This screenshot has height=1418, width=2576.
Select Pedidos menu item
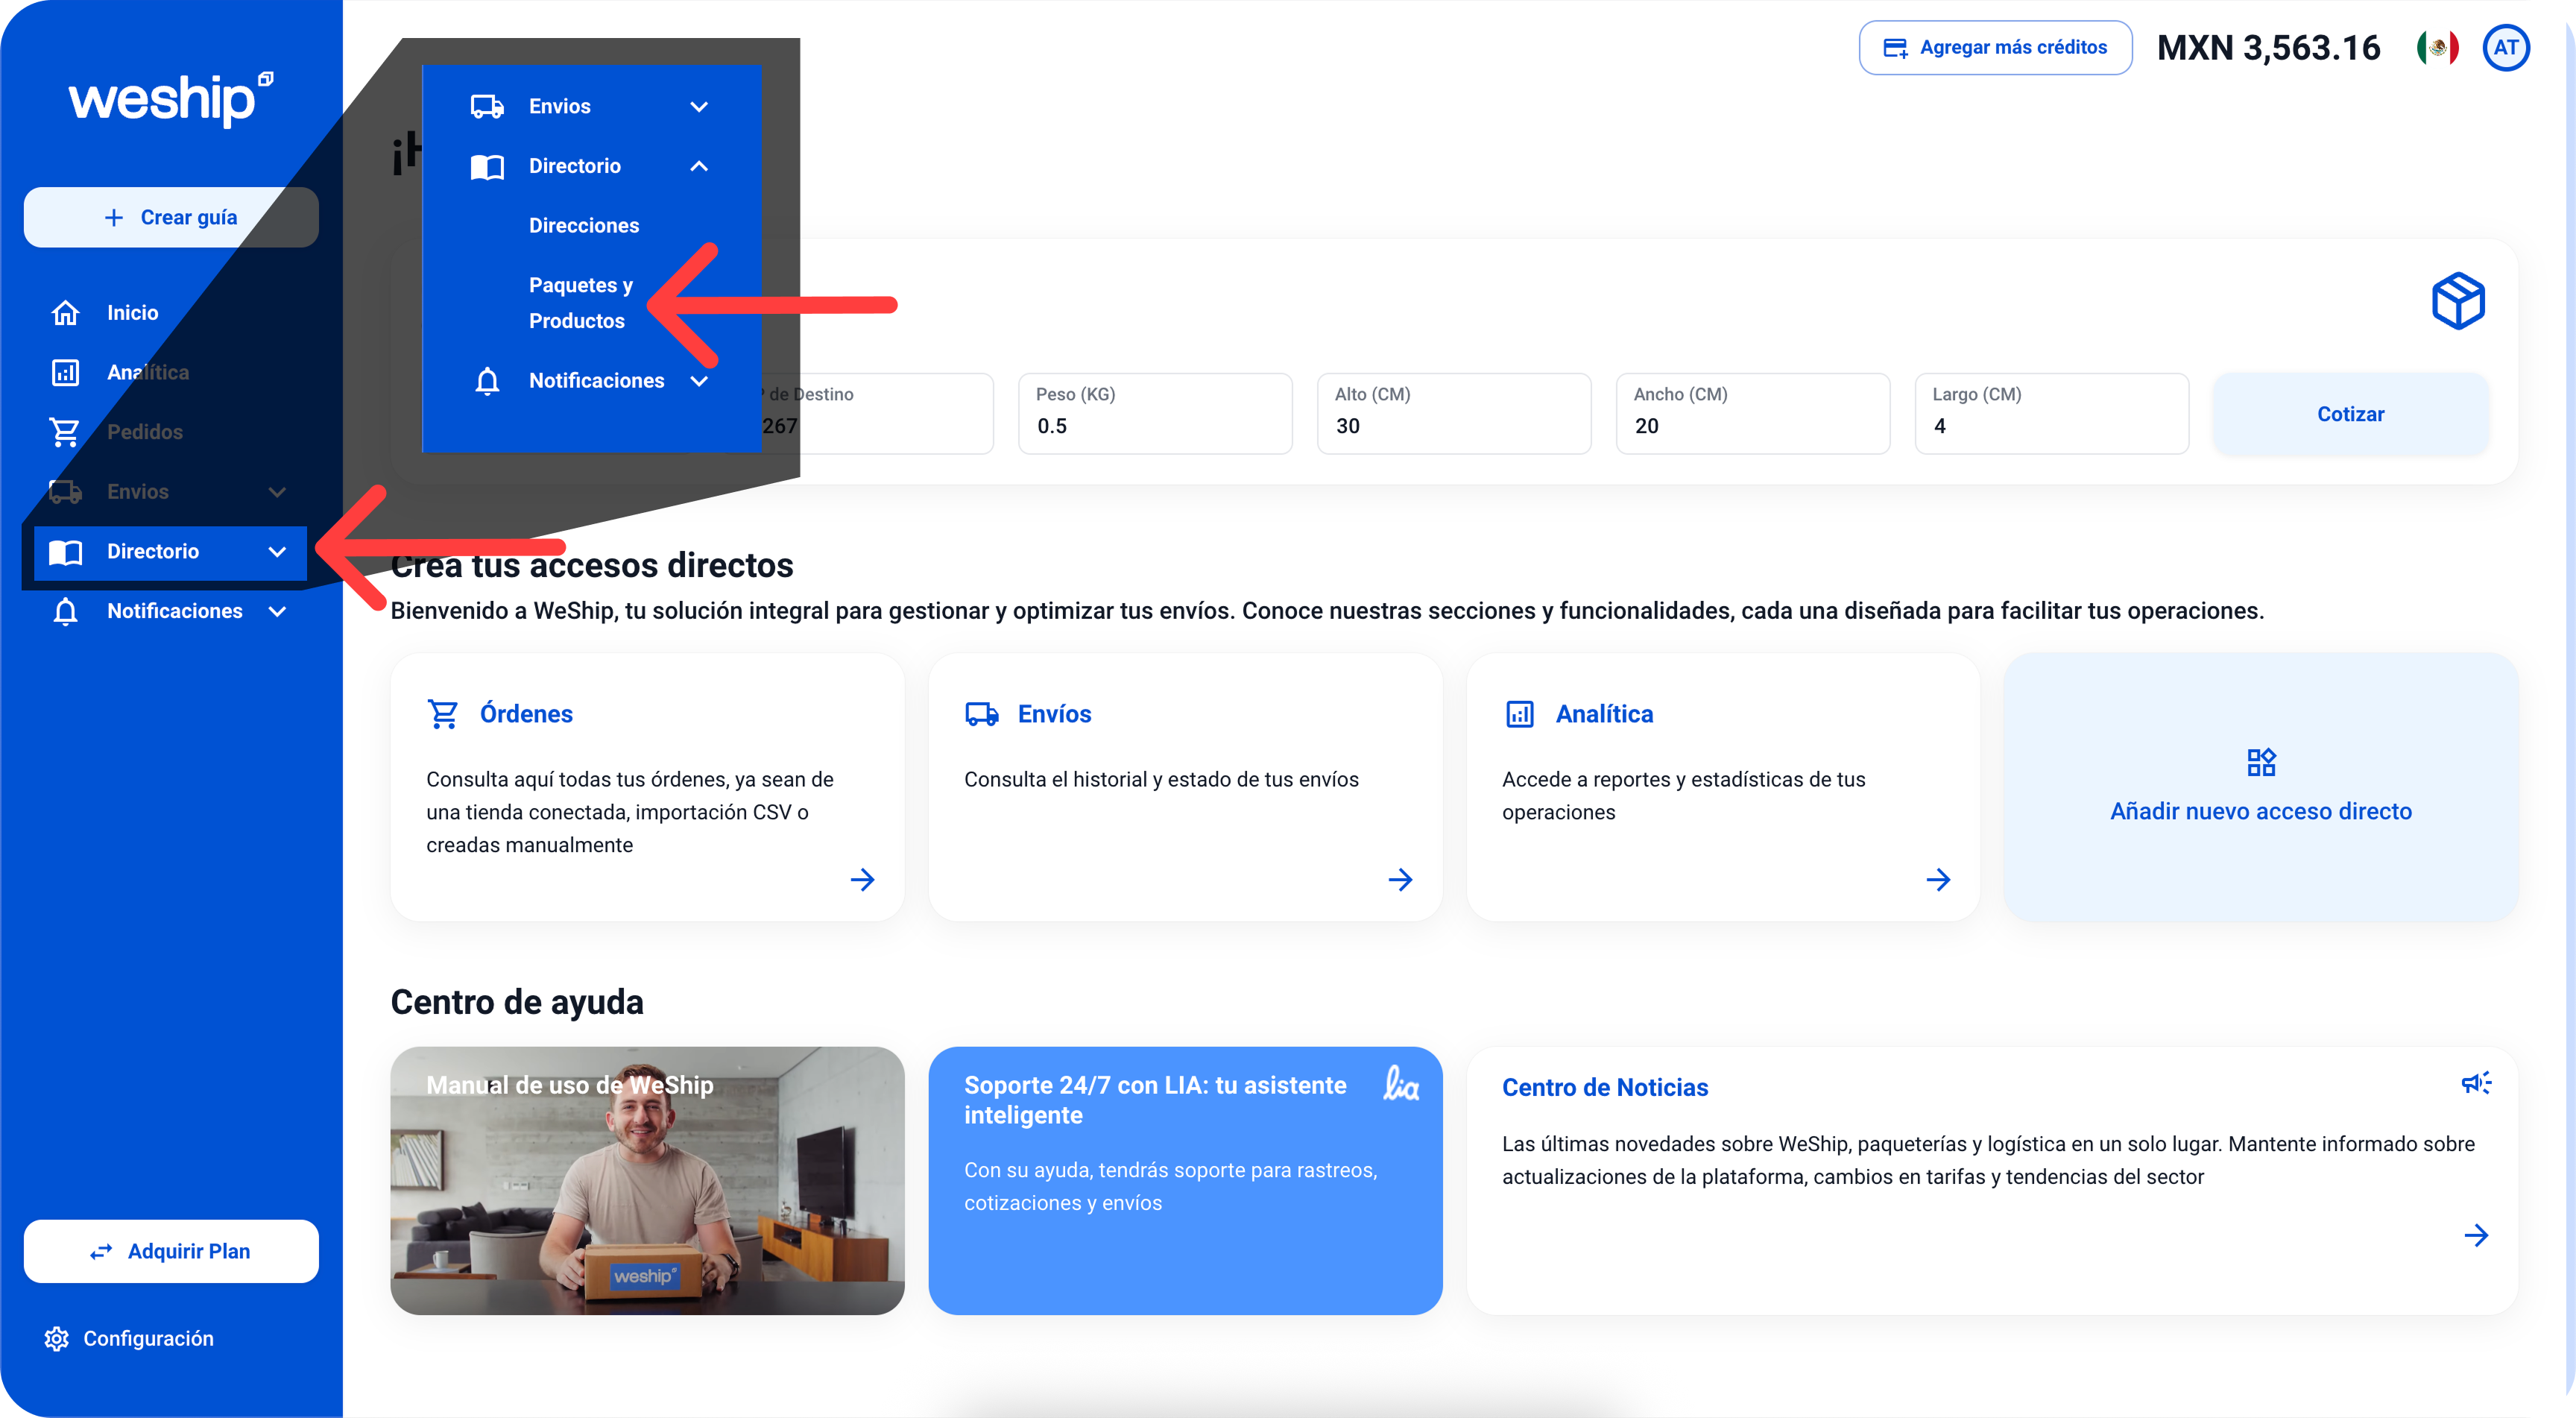pyautogui.click(x=145, y=432)
